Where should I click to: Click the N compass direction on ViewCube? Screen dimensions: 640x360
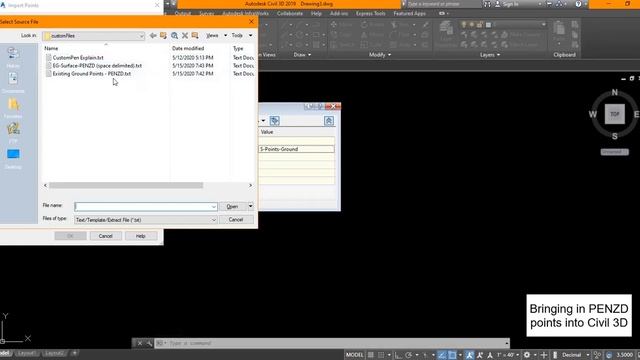pos(615,93)
